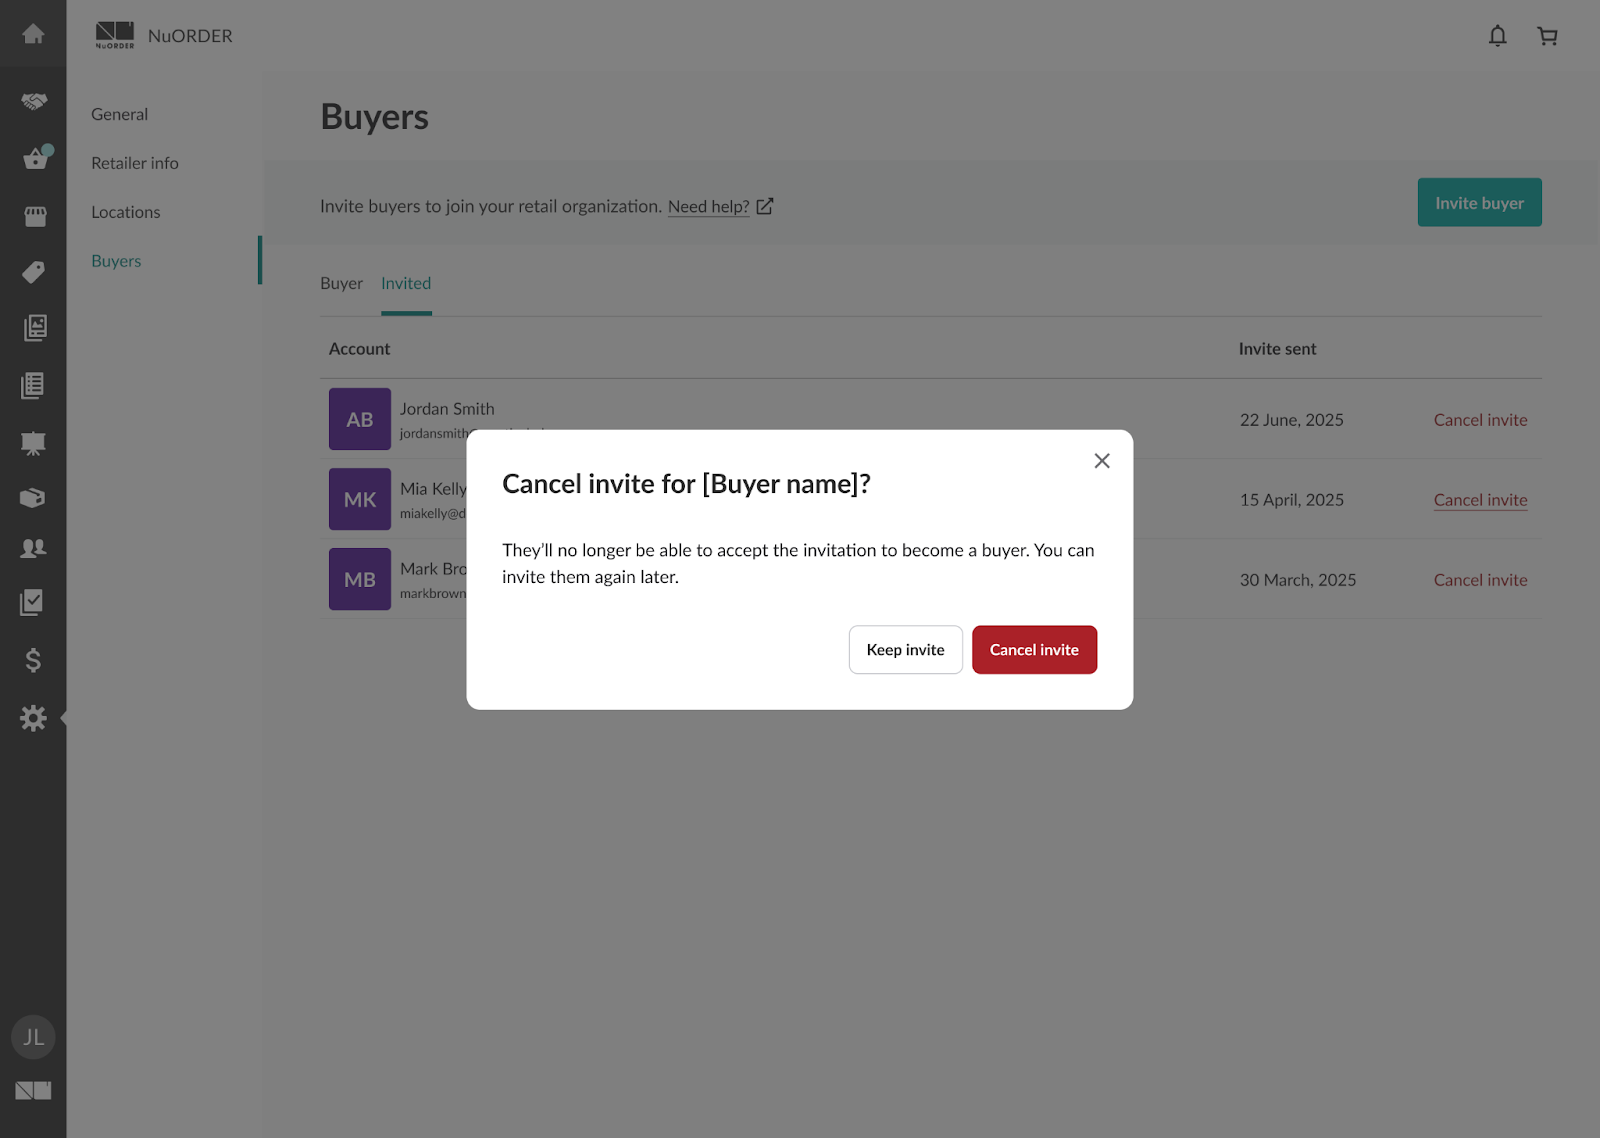Click the Need help? link
Screen dimensions: 1600x1138
point(708,207)
